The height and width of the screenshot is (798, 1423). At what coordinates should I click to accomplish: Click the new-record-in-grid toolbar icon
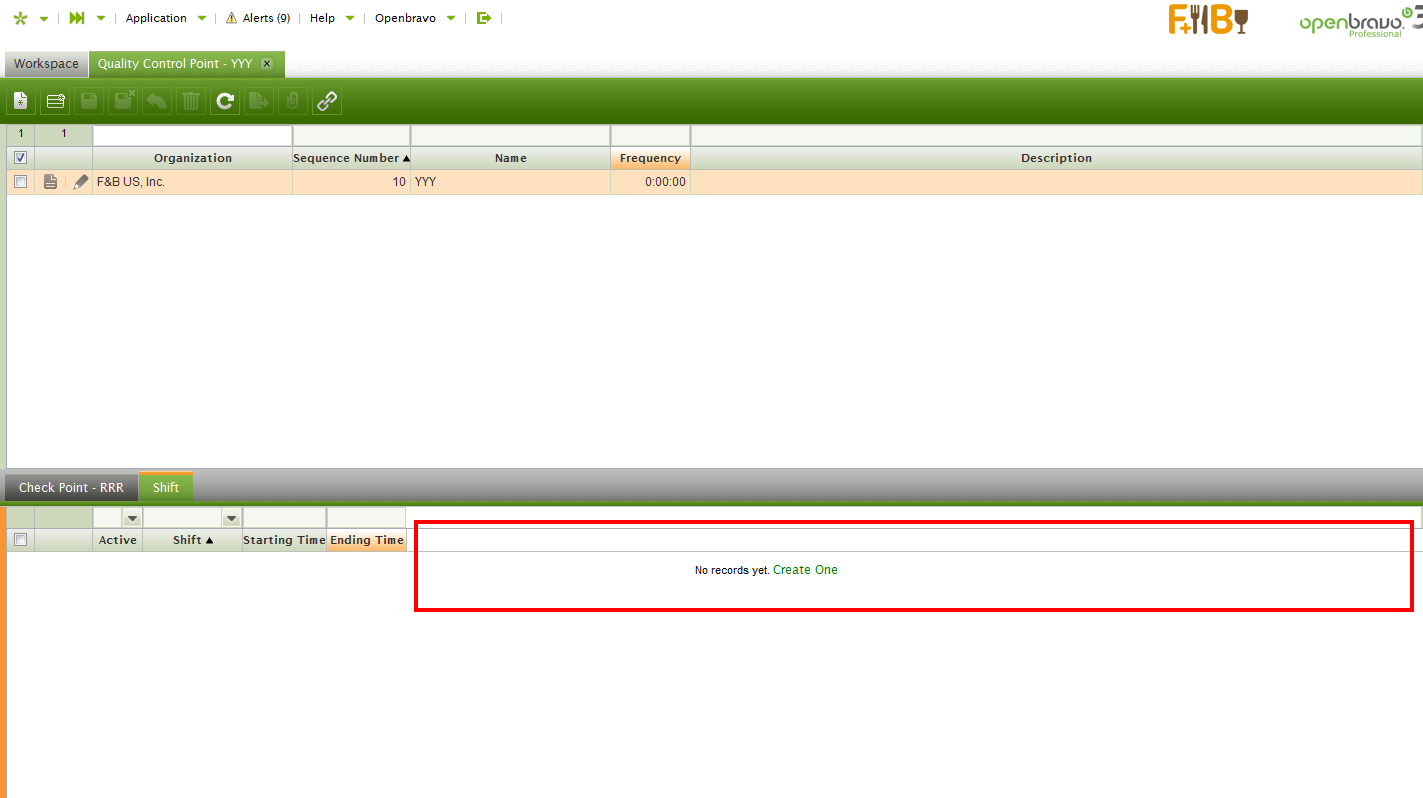[x=55, y=101]
